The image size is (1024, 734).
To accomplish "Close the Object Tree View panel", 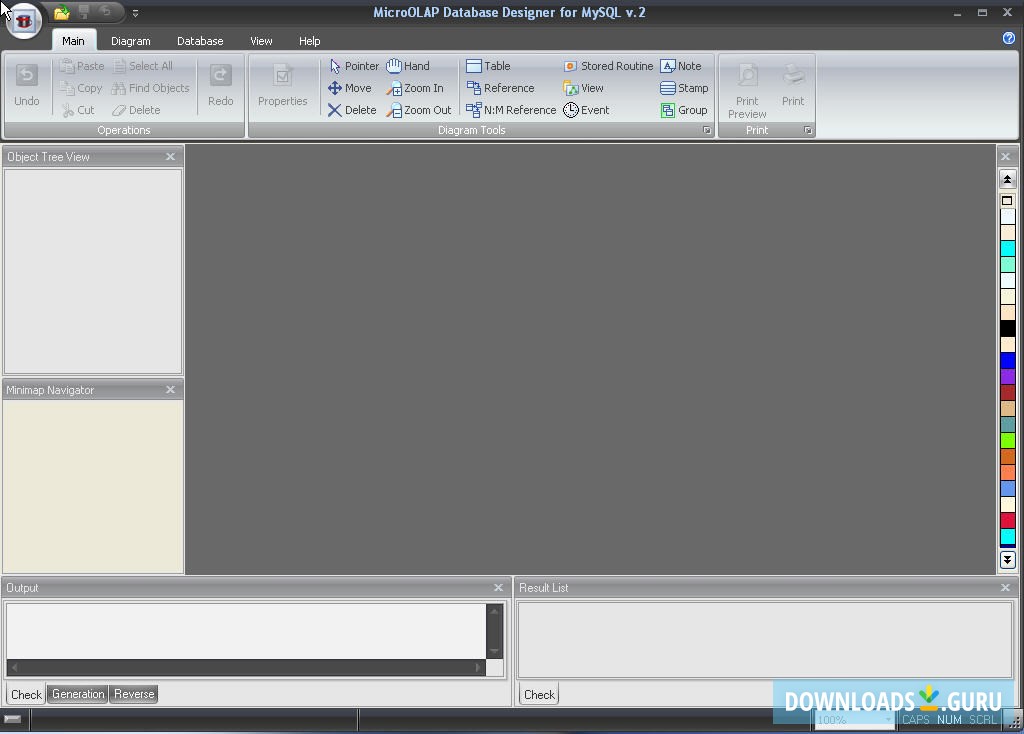I will click(x=170, y=157).
